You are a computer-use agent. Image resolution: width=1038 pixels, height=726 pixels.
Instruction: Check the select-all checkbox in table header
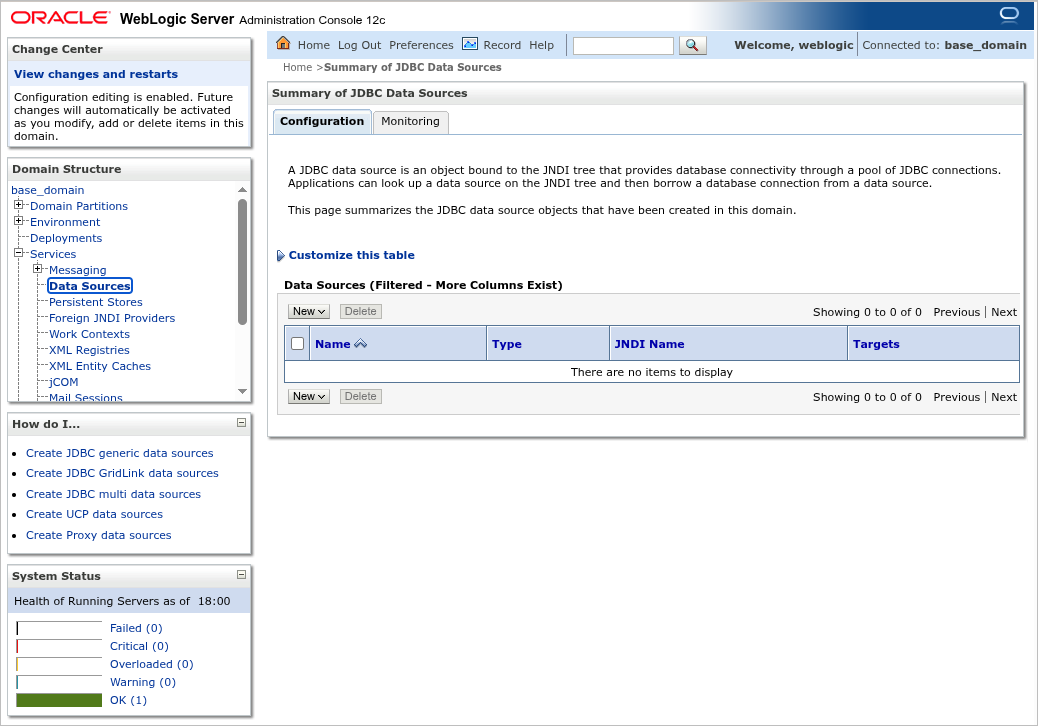tap(297, 344)
